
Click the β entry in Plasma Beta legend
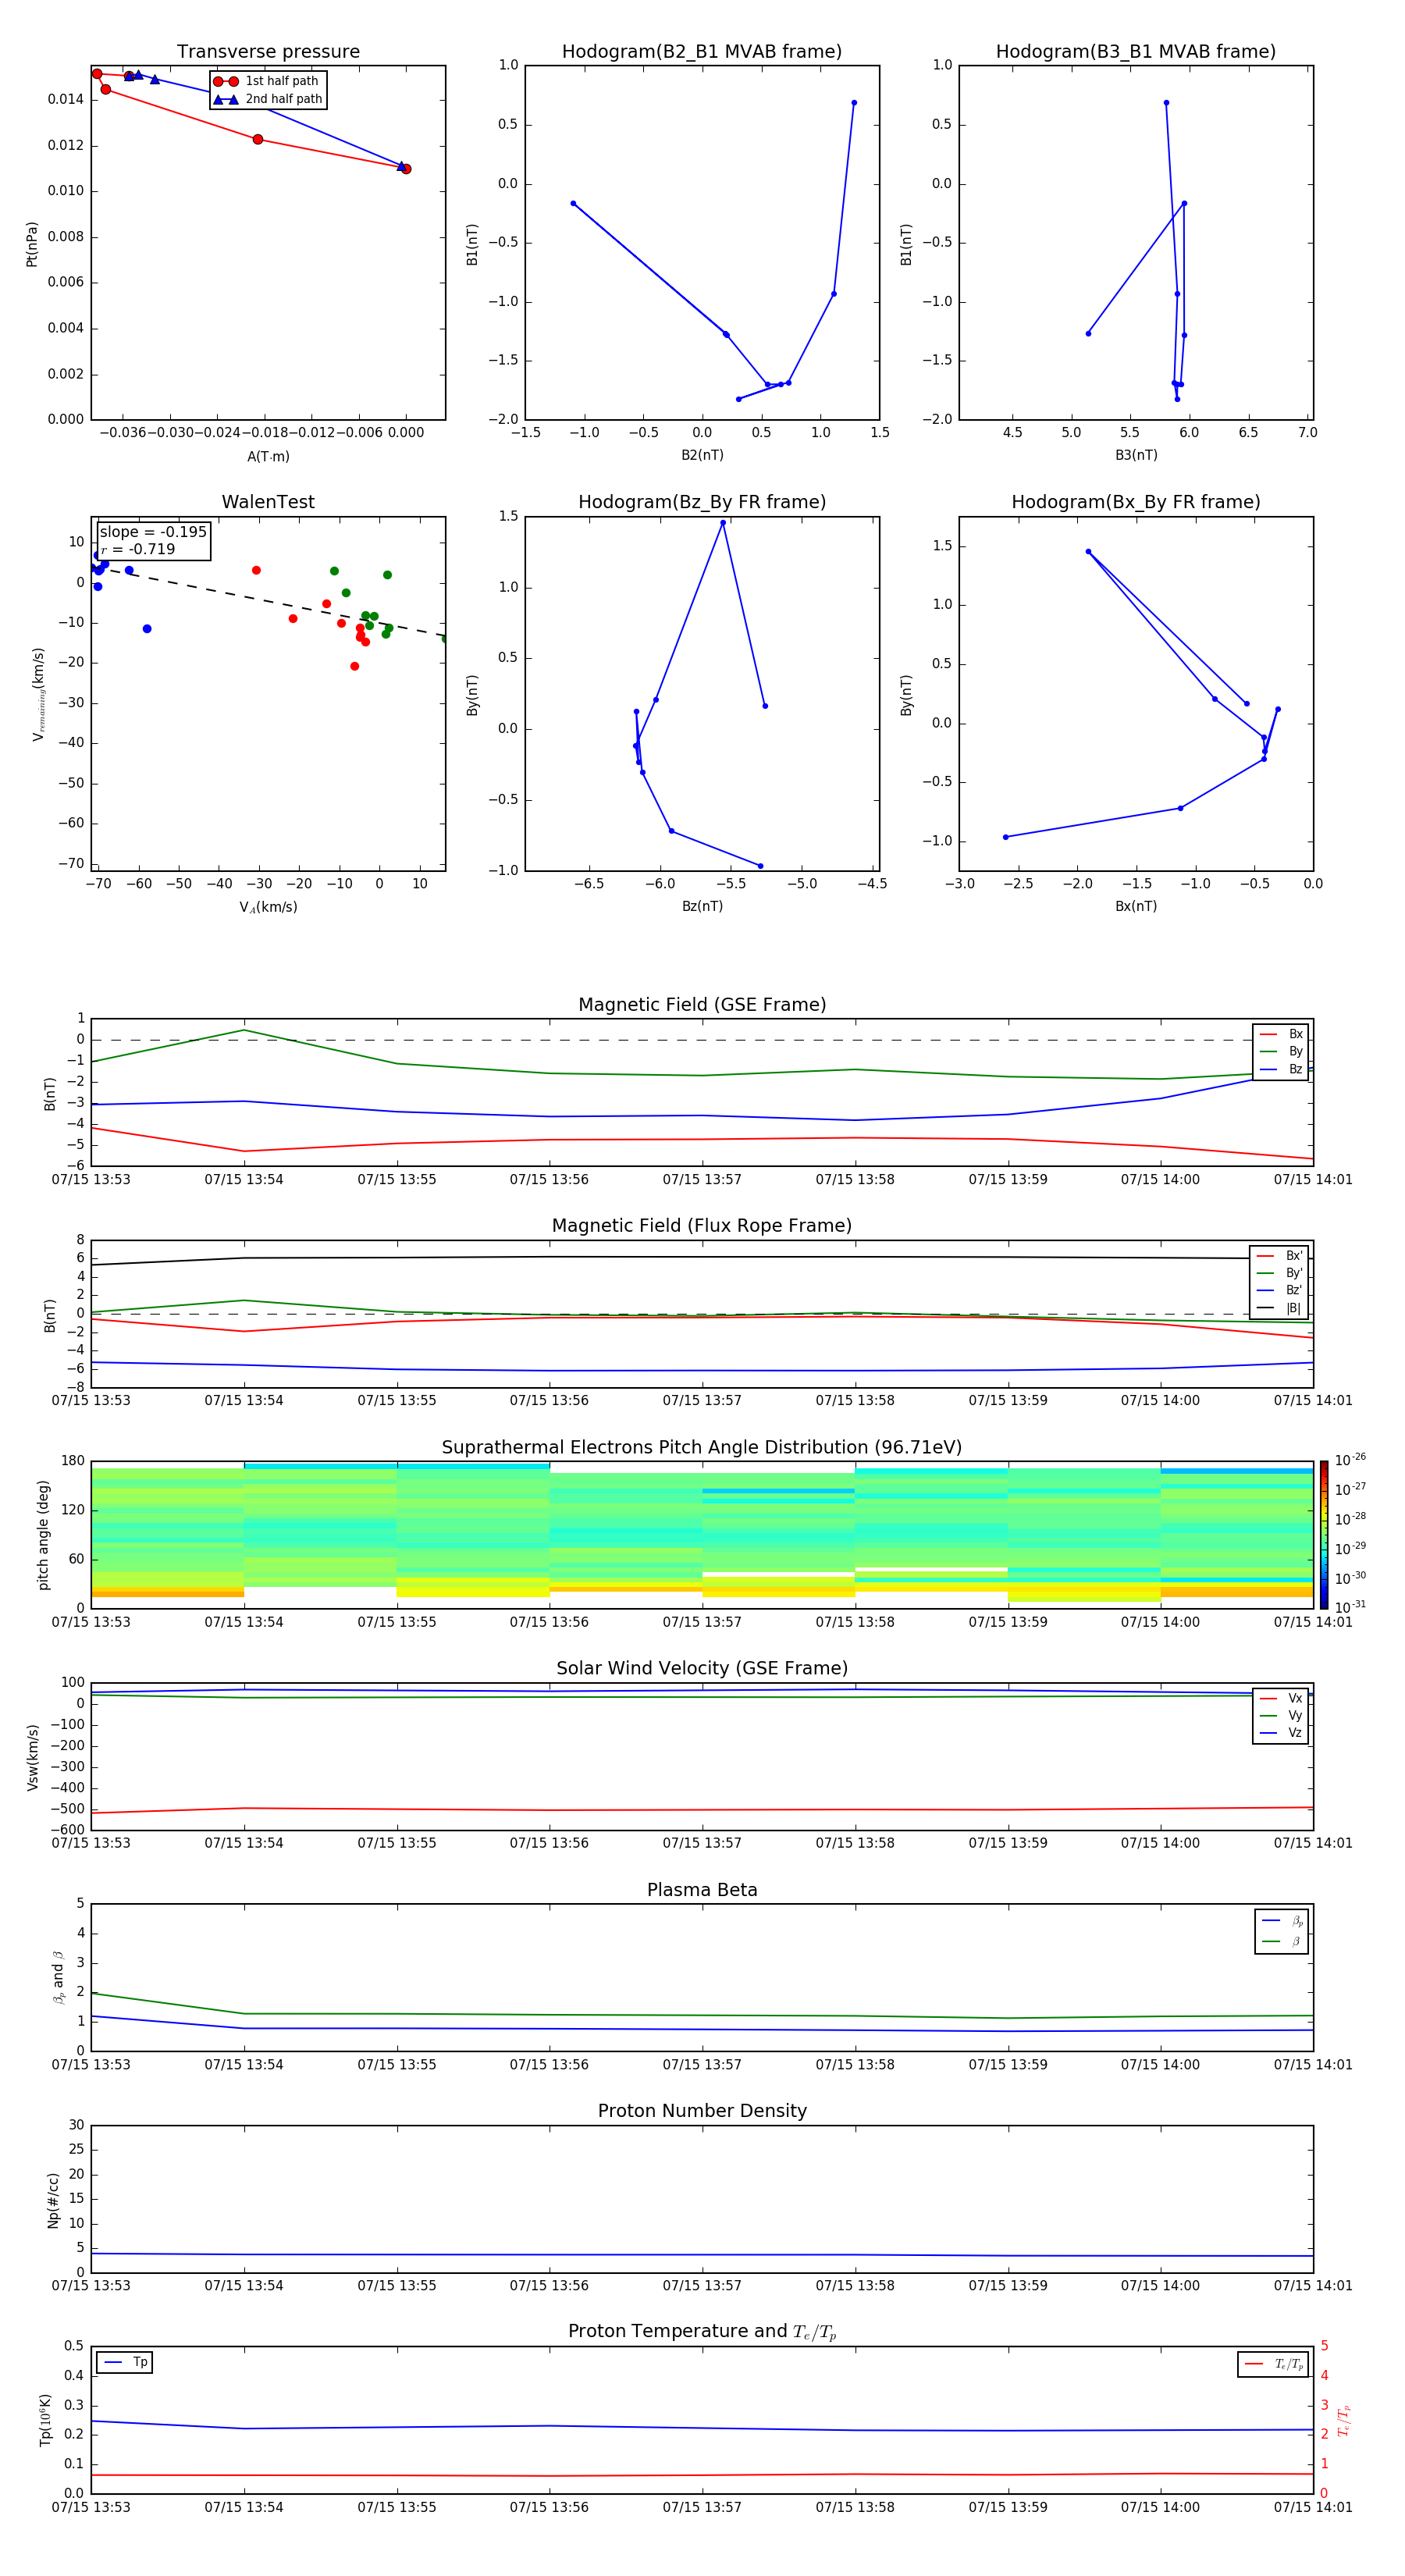1282,1941
